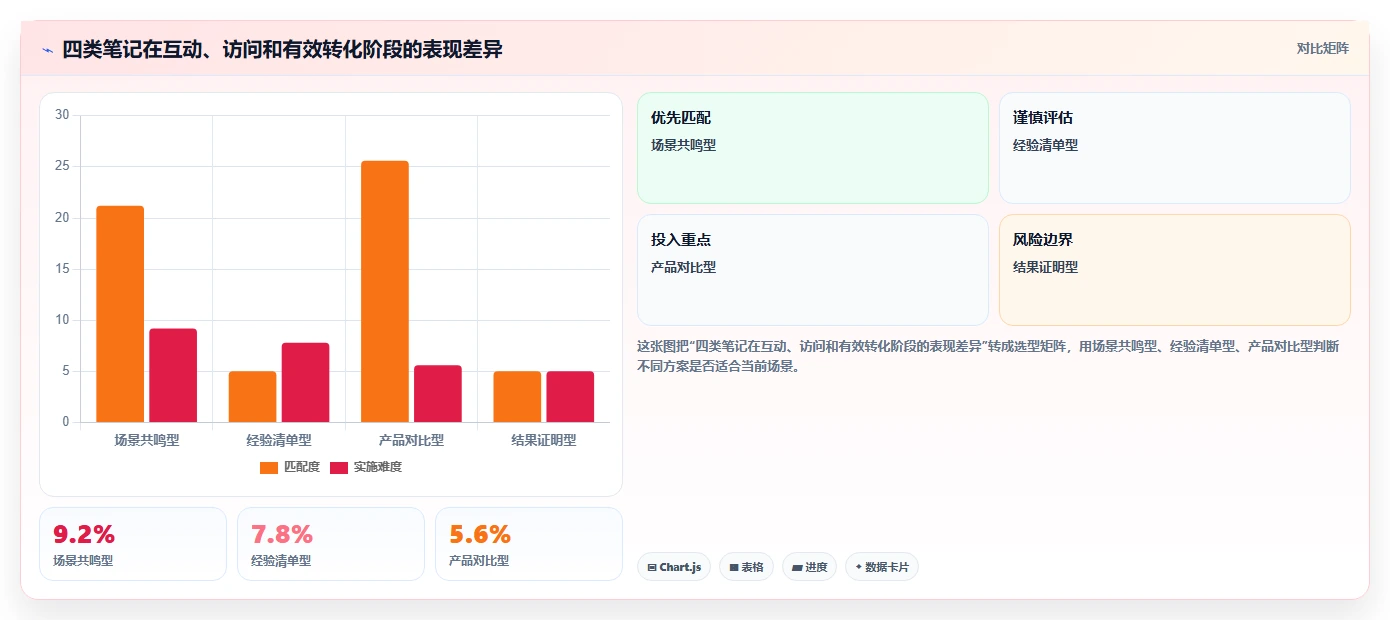The width and height of the screenshot is (1390, 620).
Task: Click the y-axis value 30
Action: pos(62,115)
